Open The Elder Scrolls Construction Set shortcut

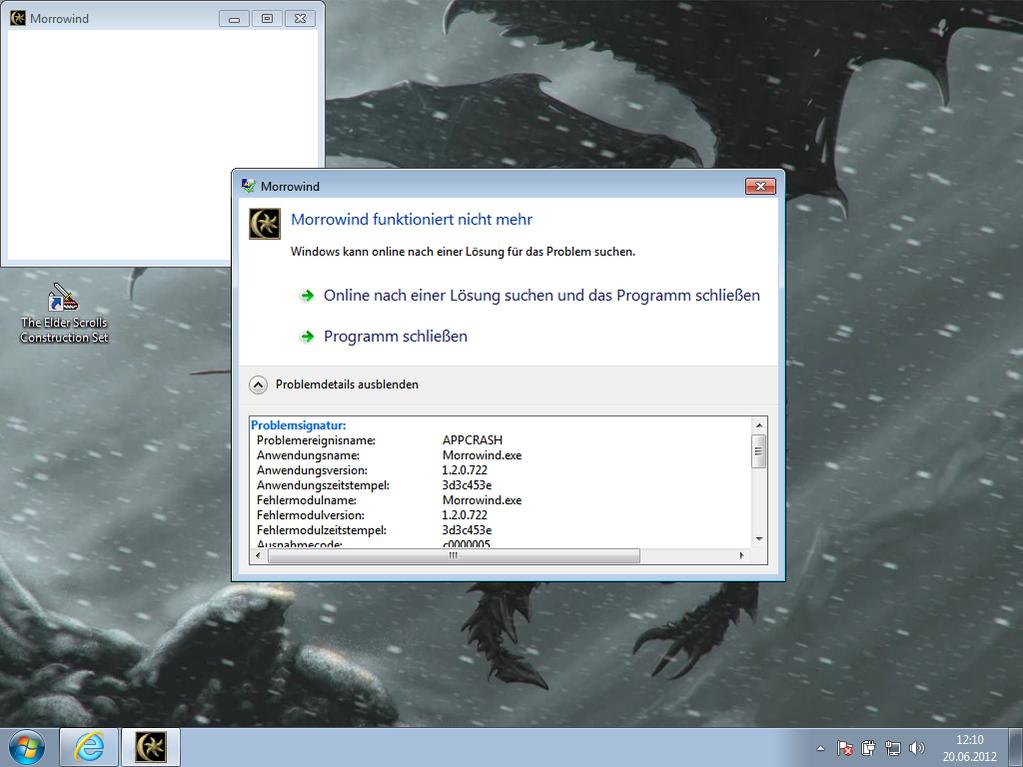64,313
